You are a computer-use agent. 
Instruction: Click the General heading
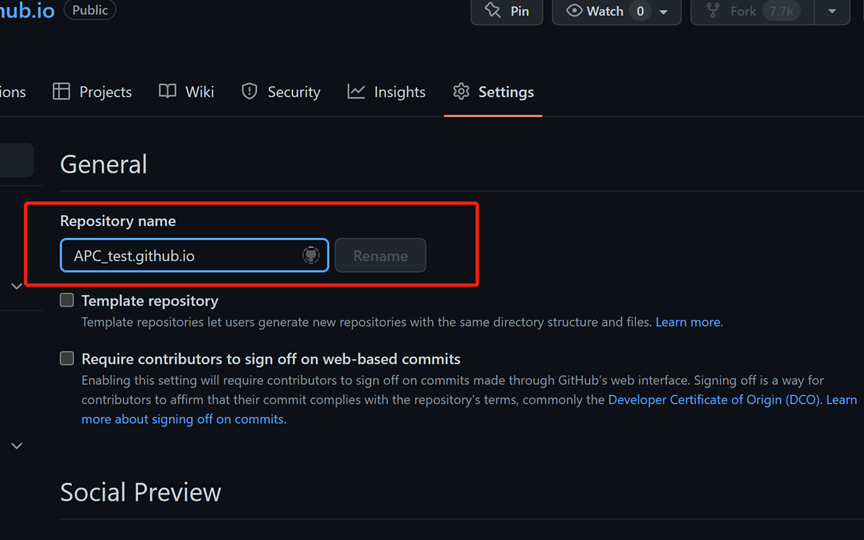click(104, 164)
